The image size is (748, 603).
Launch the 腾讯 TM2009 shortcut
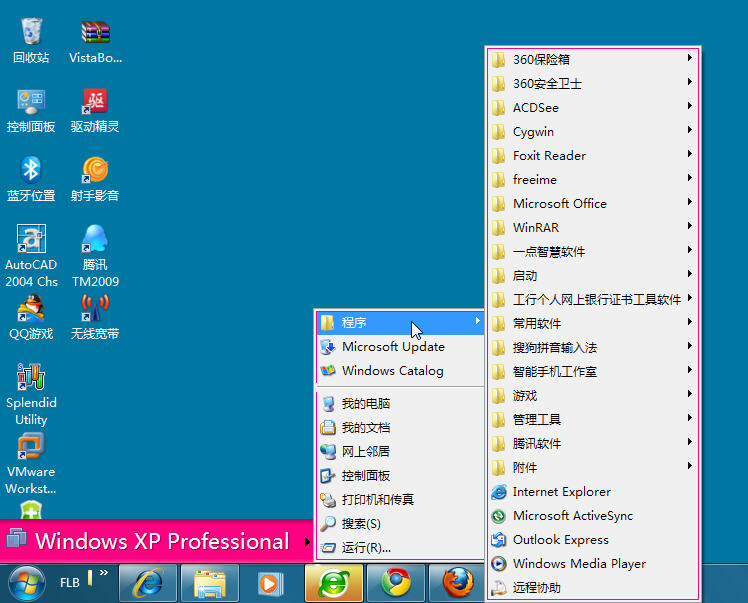95,256
